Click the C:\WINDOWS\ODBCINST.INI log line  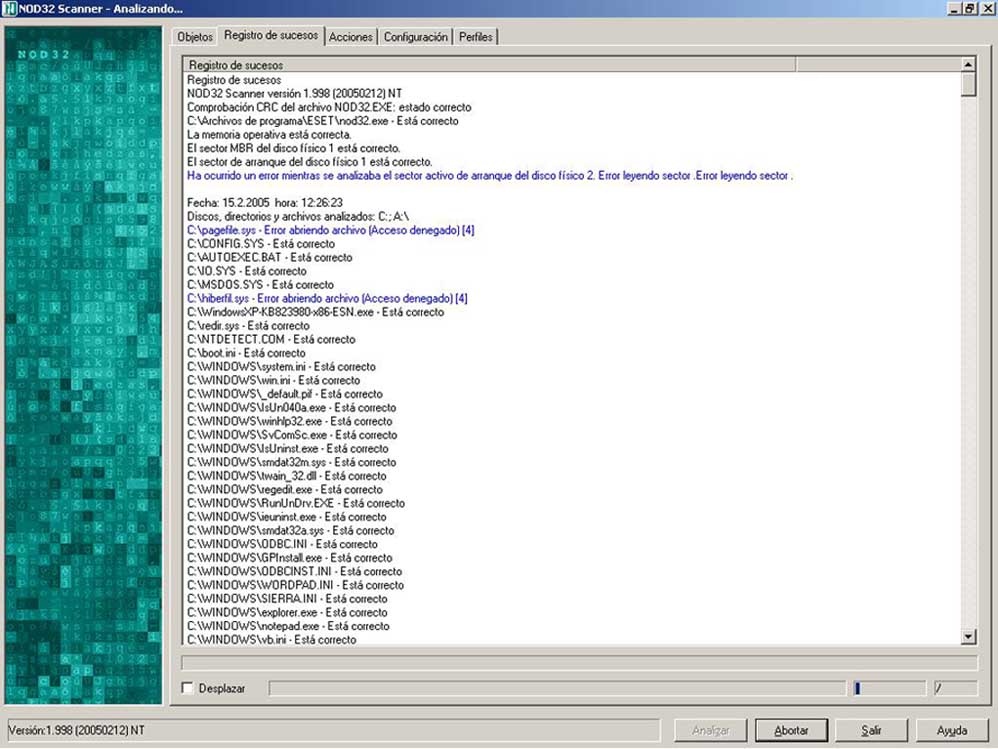295,571
